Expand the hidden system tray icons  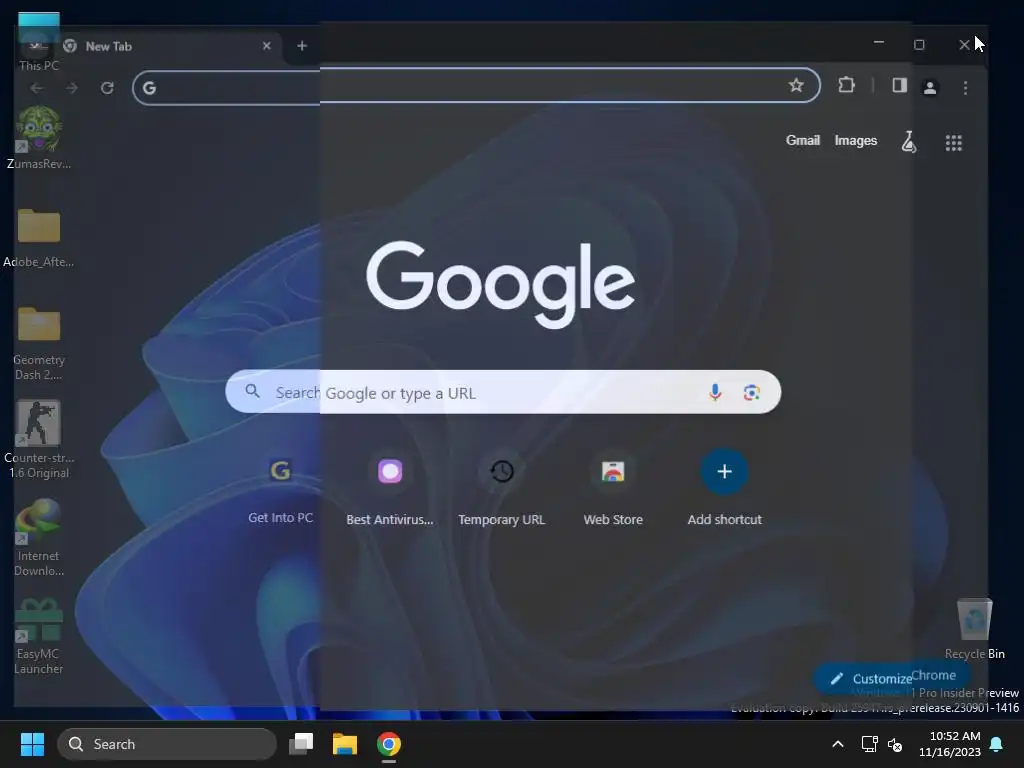click(838, 744)
